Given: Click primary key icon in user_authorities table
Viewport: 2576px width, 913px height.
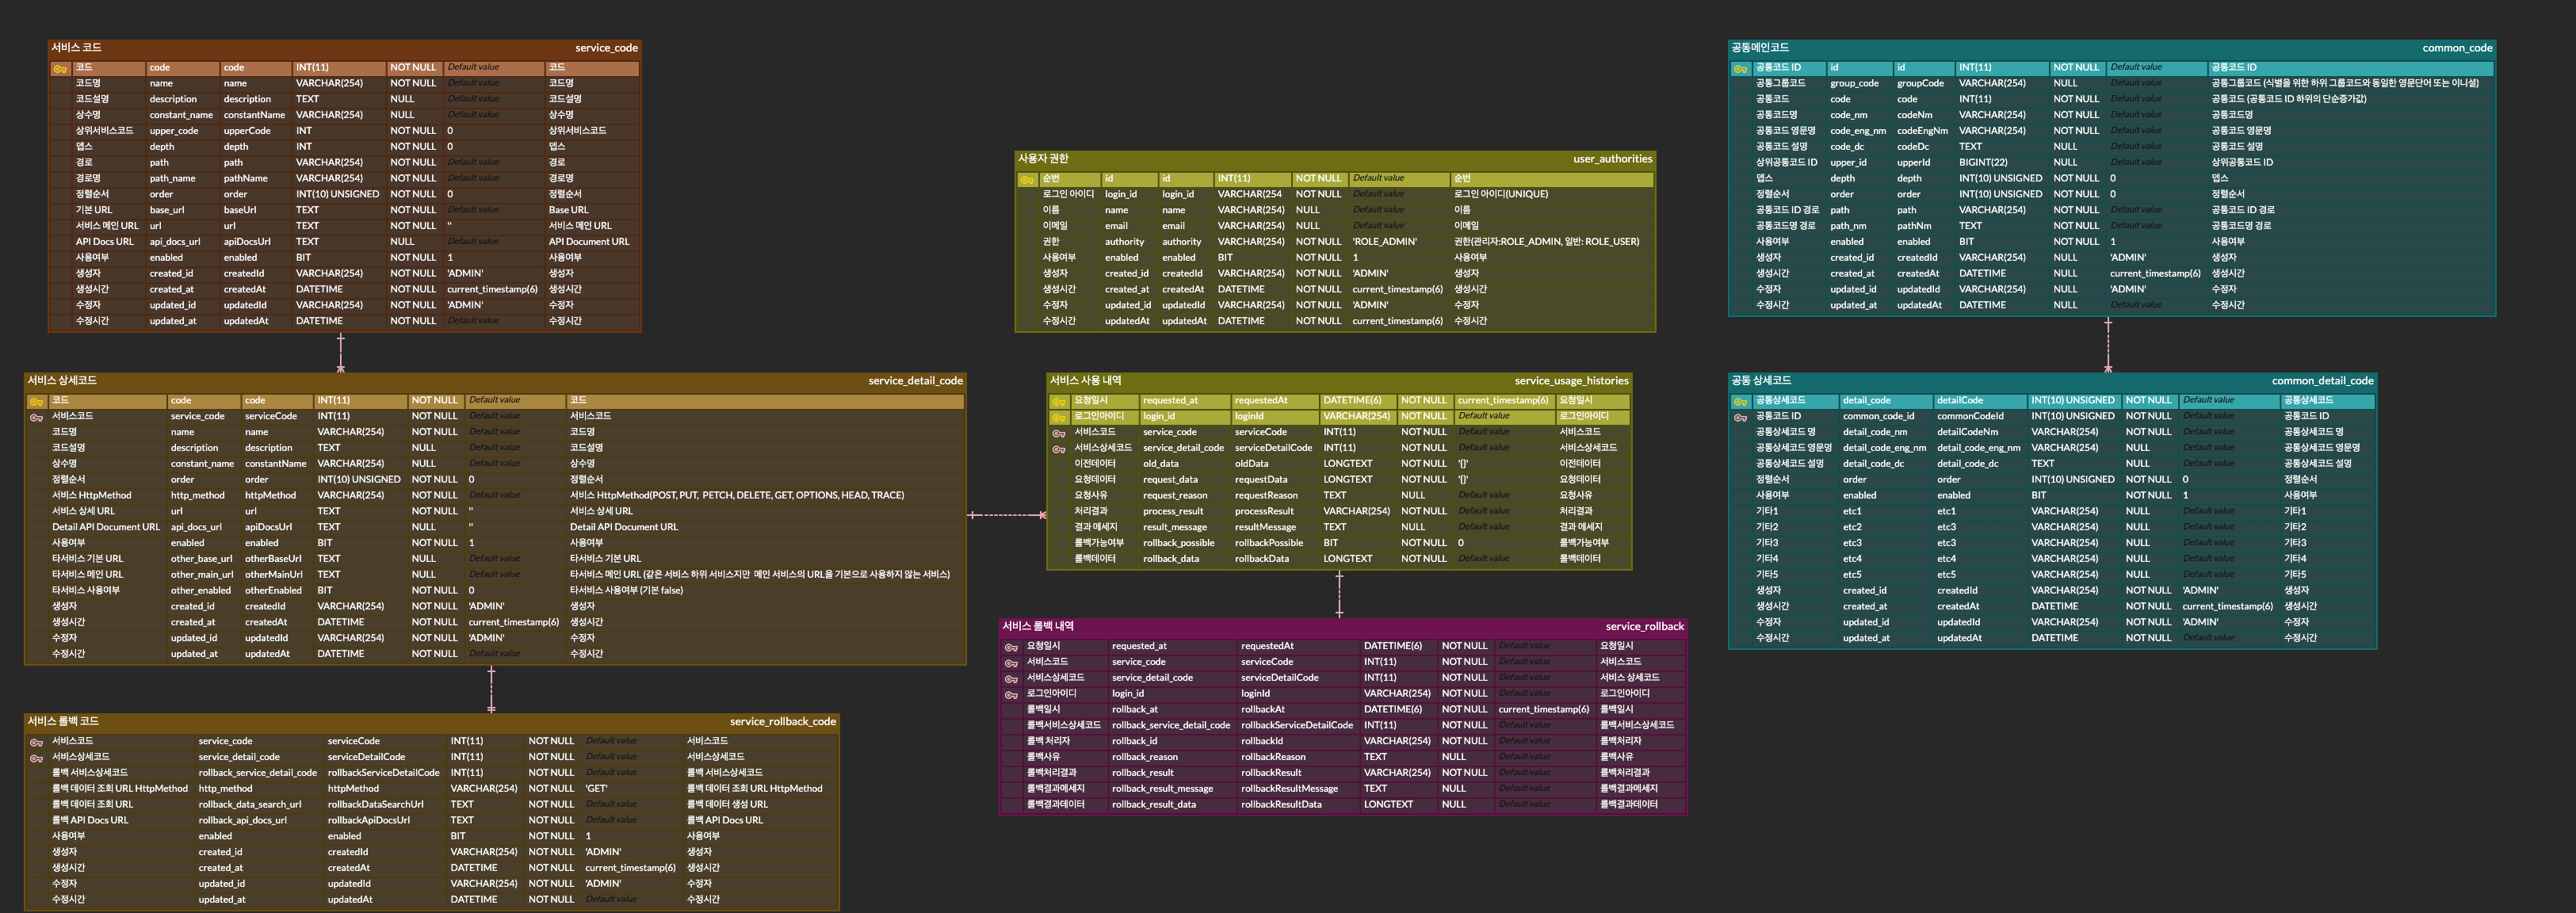Looking at the screenshot, I should (1026, 180).
